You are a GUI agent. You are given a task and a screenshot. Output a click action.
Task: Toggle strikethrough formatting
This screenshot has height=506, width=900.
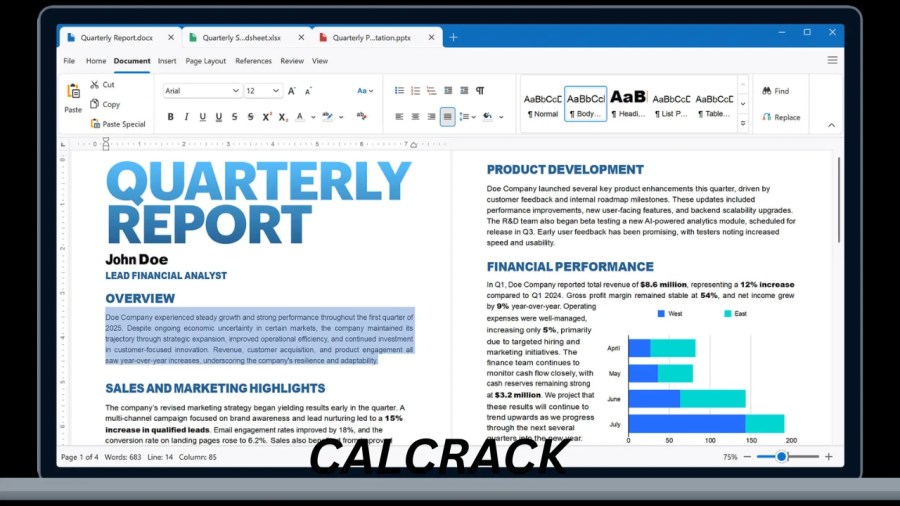coord(235,116)
